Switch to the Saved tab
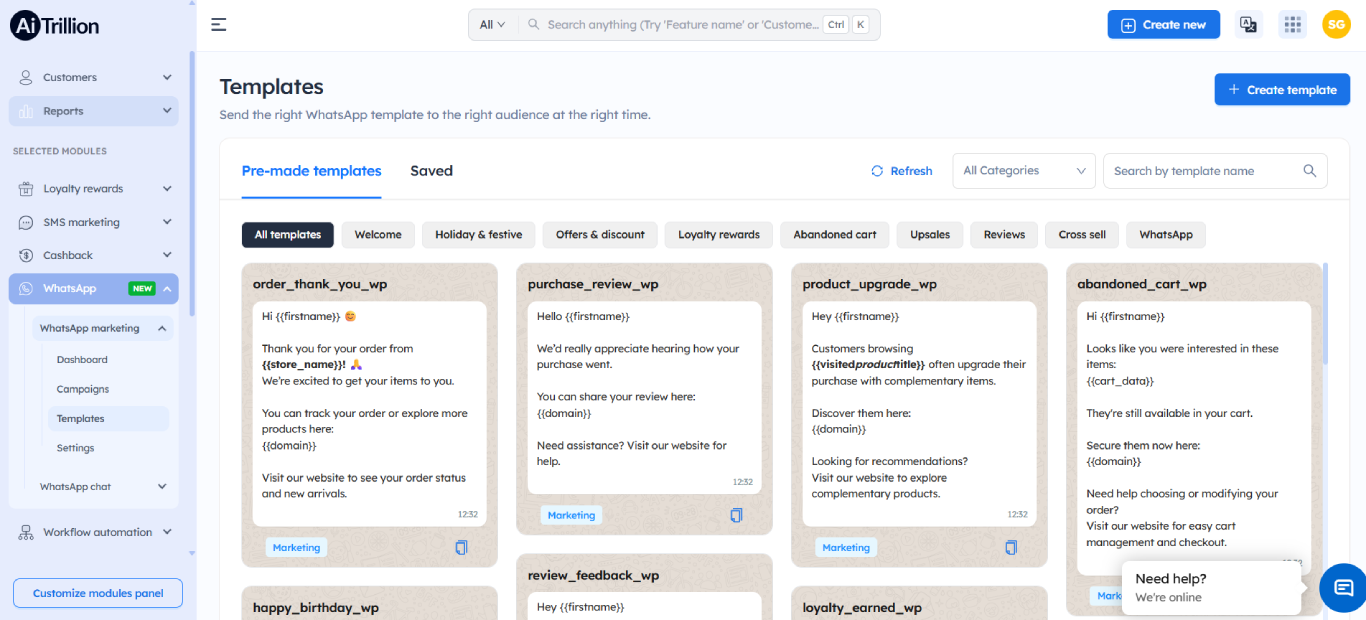This screenshot has height=620, width=1366. tap(431, 170)
